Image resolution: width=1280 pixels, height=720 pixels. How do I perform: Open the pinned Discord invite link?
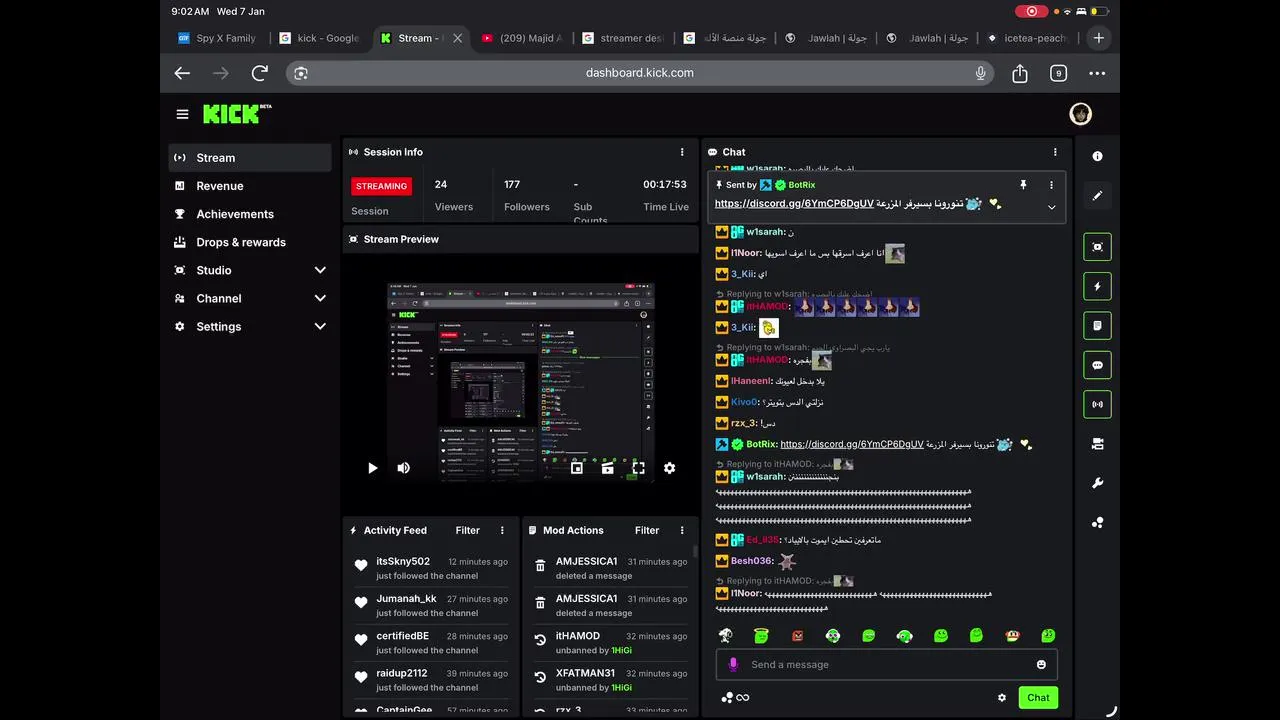pos(794,204)
